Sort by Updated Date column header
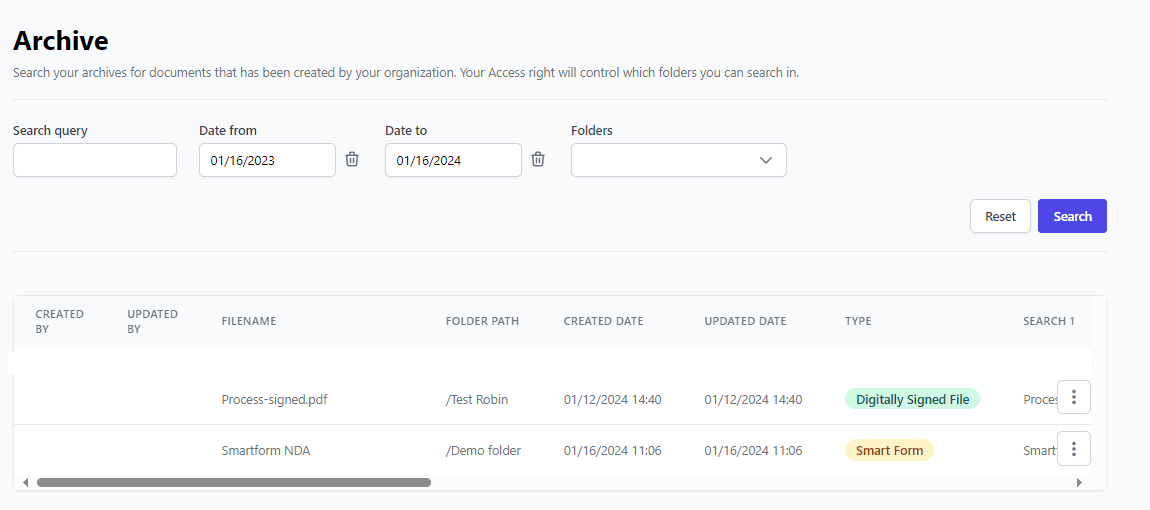Viewport: 1150px width, 510px height. pos(745,321)
